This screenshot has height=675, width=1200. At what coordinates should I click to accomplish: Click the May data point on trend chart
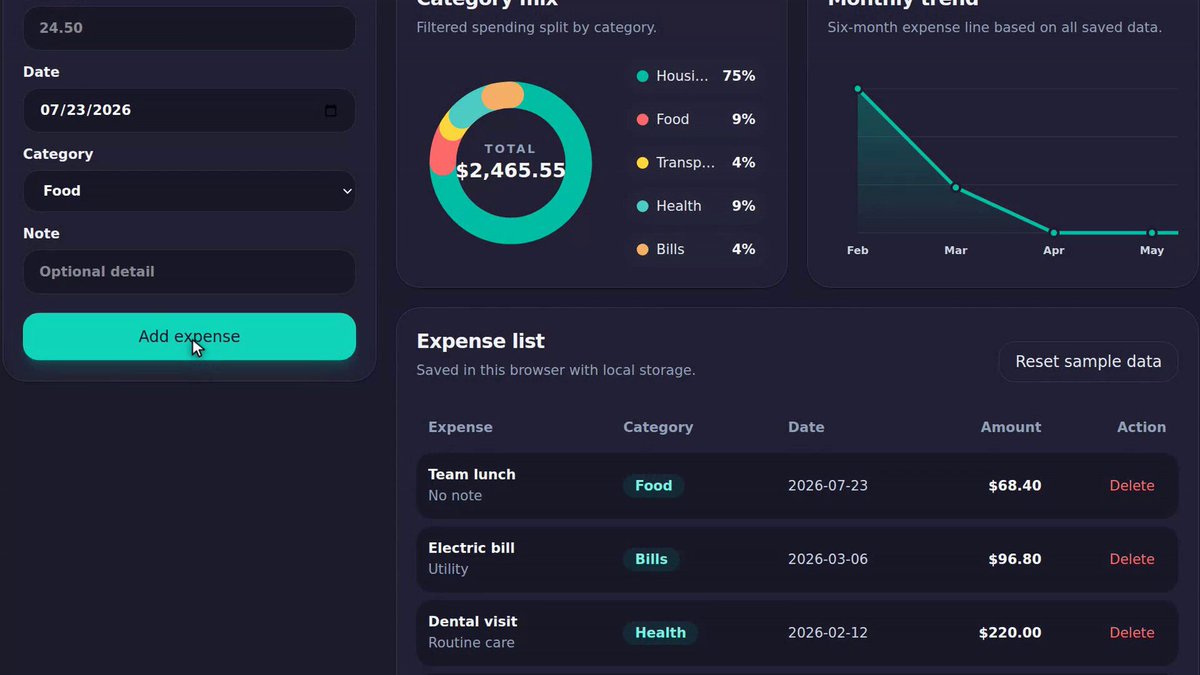1152,233
